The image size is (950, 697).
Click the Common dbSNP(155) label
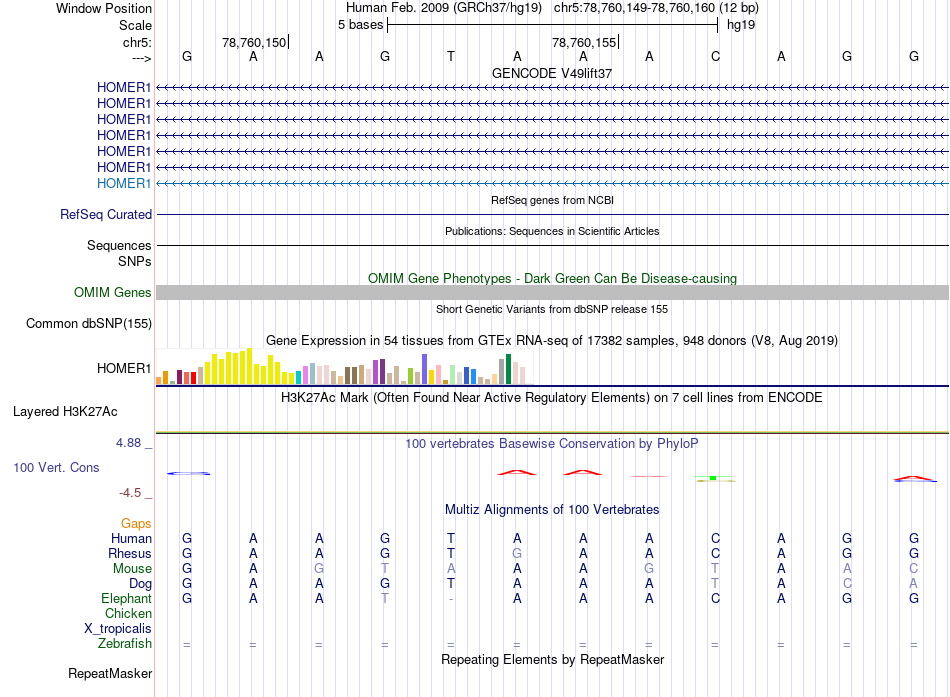(x=89, y=324)
